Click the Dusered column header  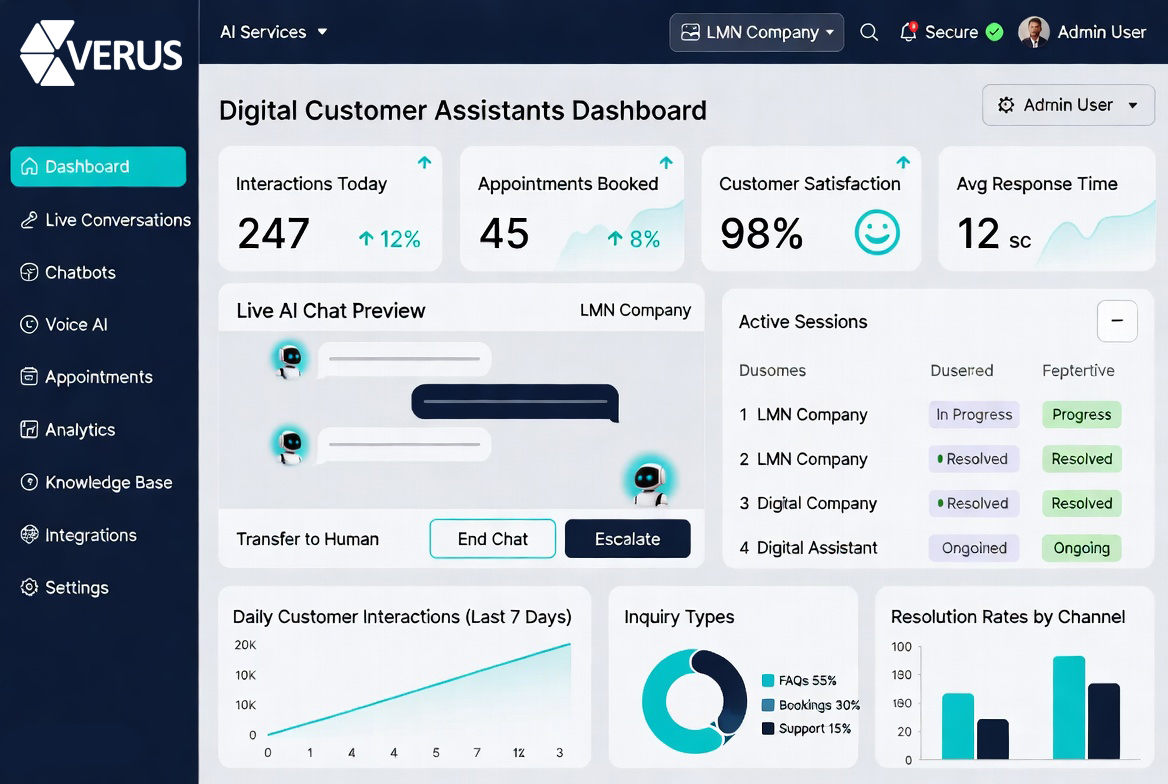point(962,370)
